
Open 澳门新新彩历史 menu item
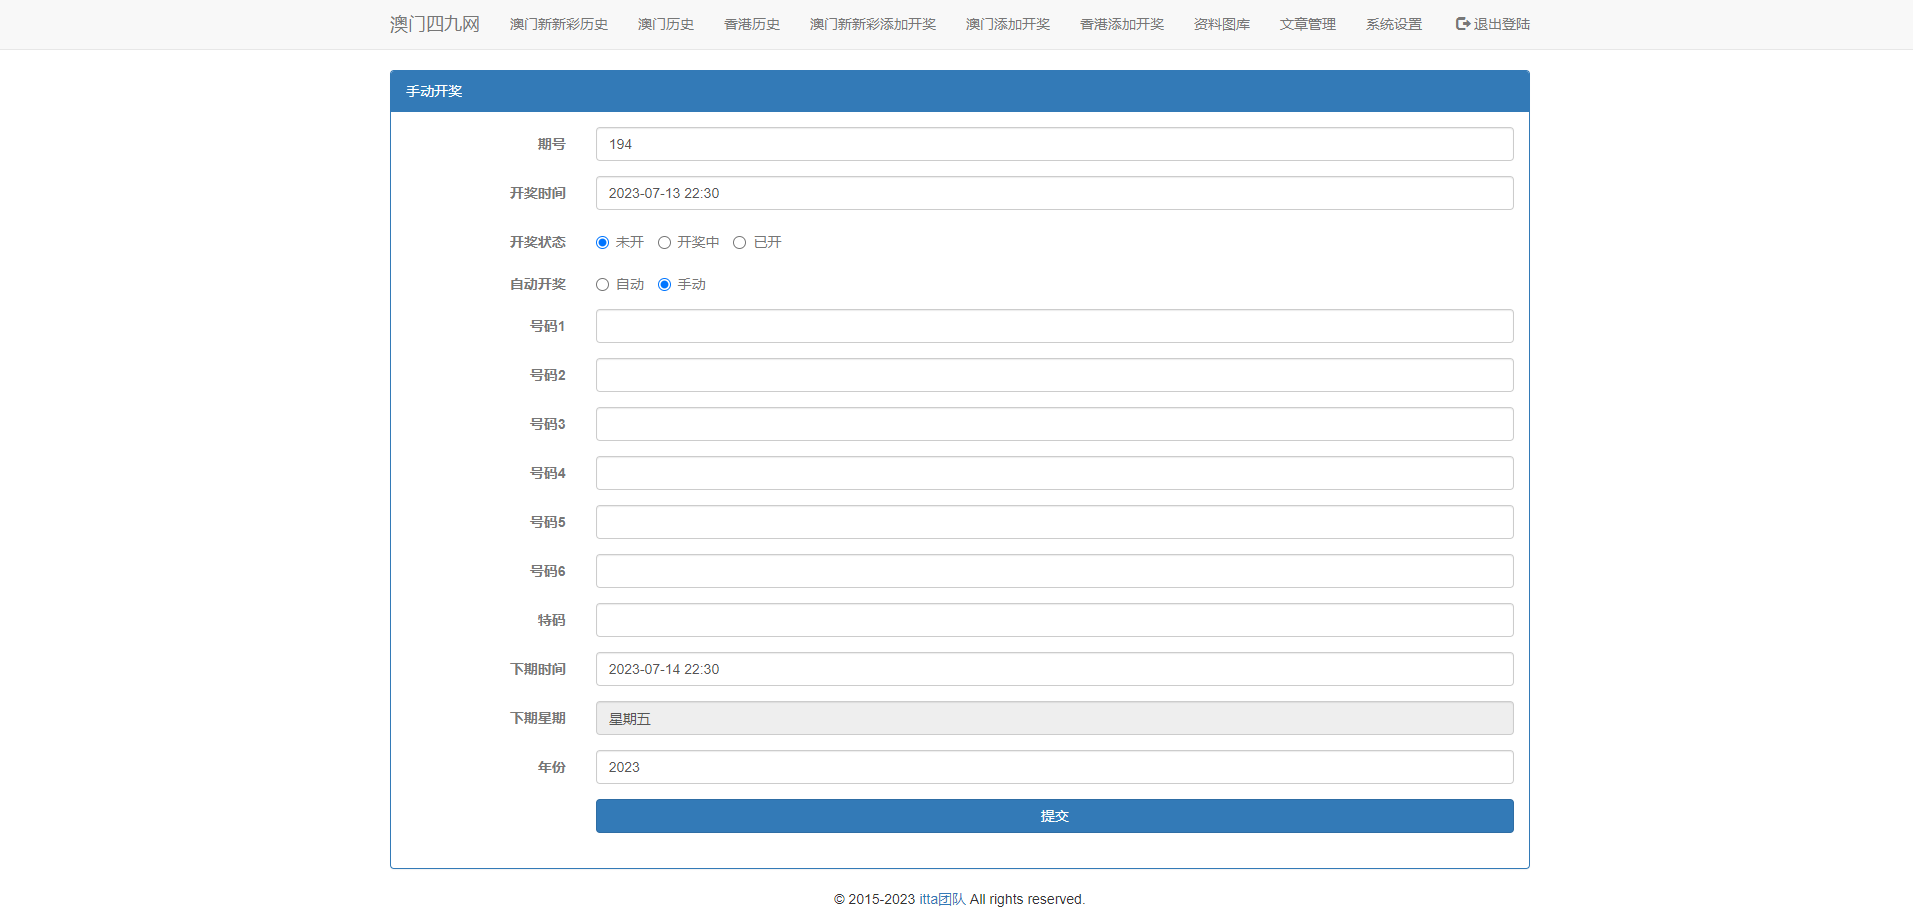[x=558, y=24]
